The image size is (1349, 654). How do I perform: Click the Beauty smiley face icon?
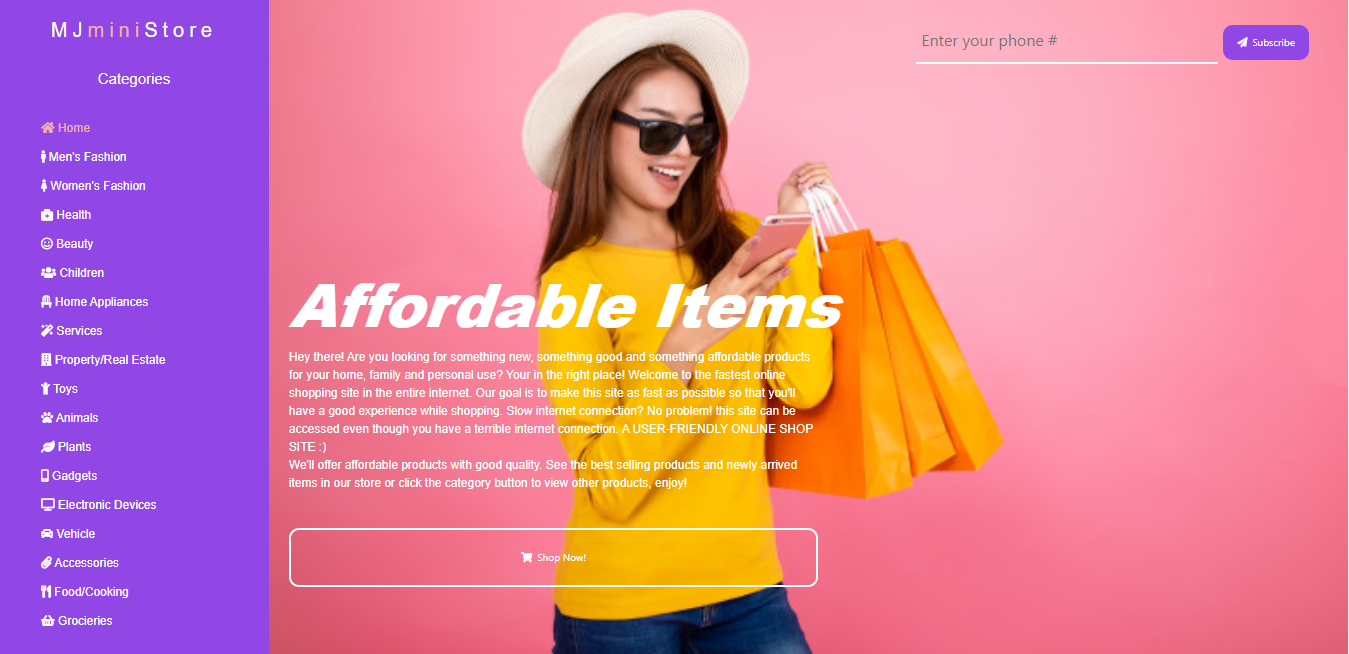click(x=46, y=244)
